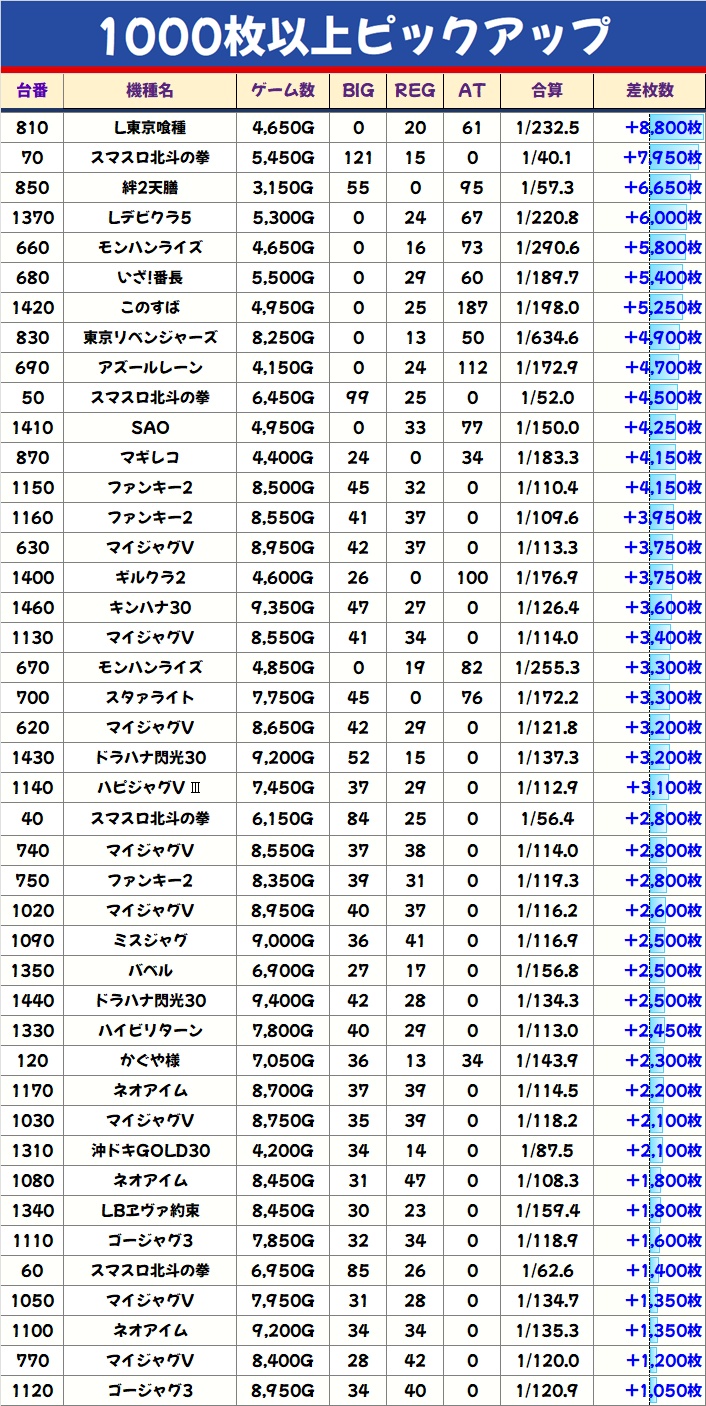Select the このすば row name cell
706x1406 pixels.
tap(150, 307)
